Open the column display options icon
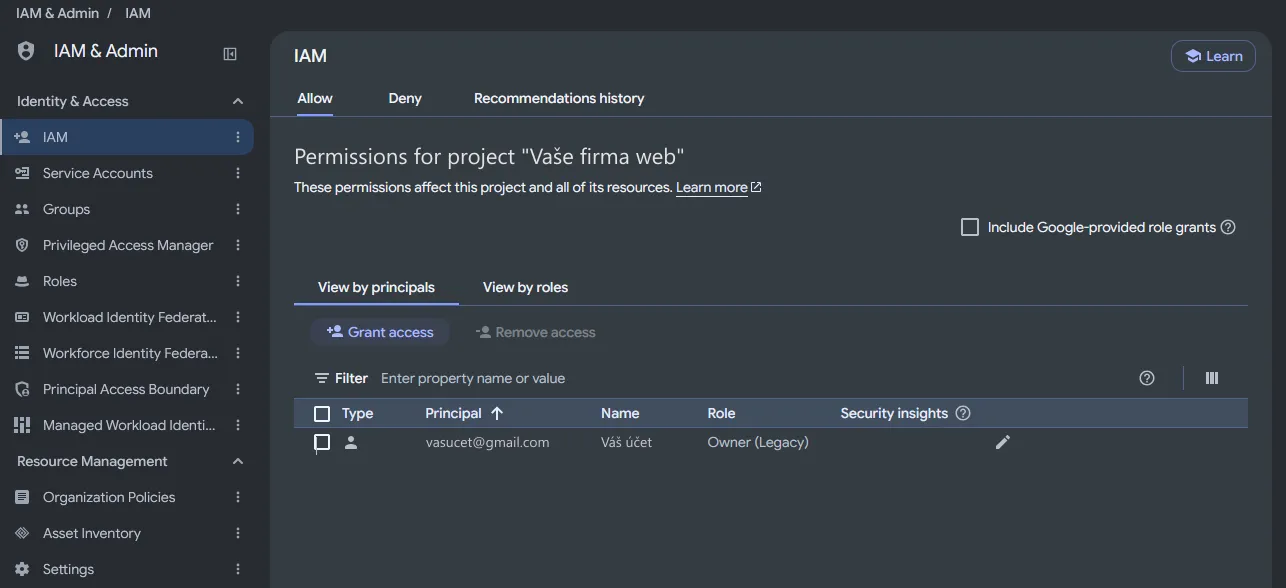 tap(1212, 378)
